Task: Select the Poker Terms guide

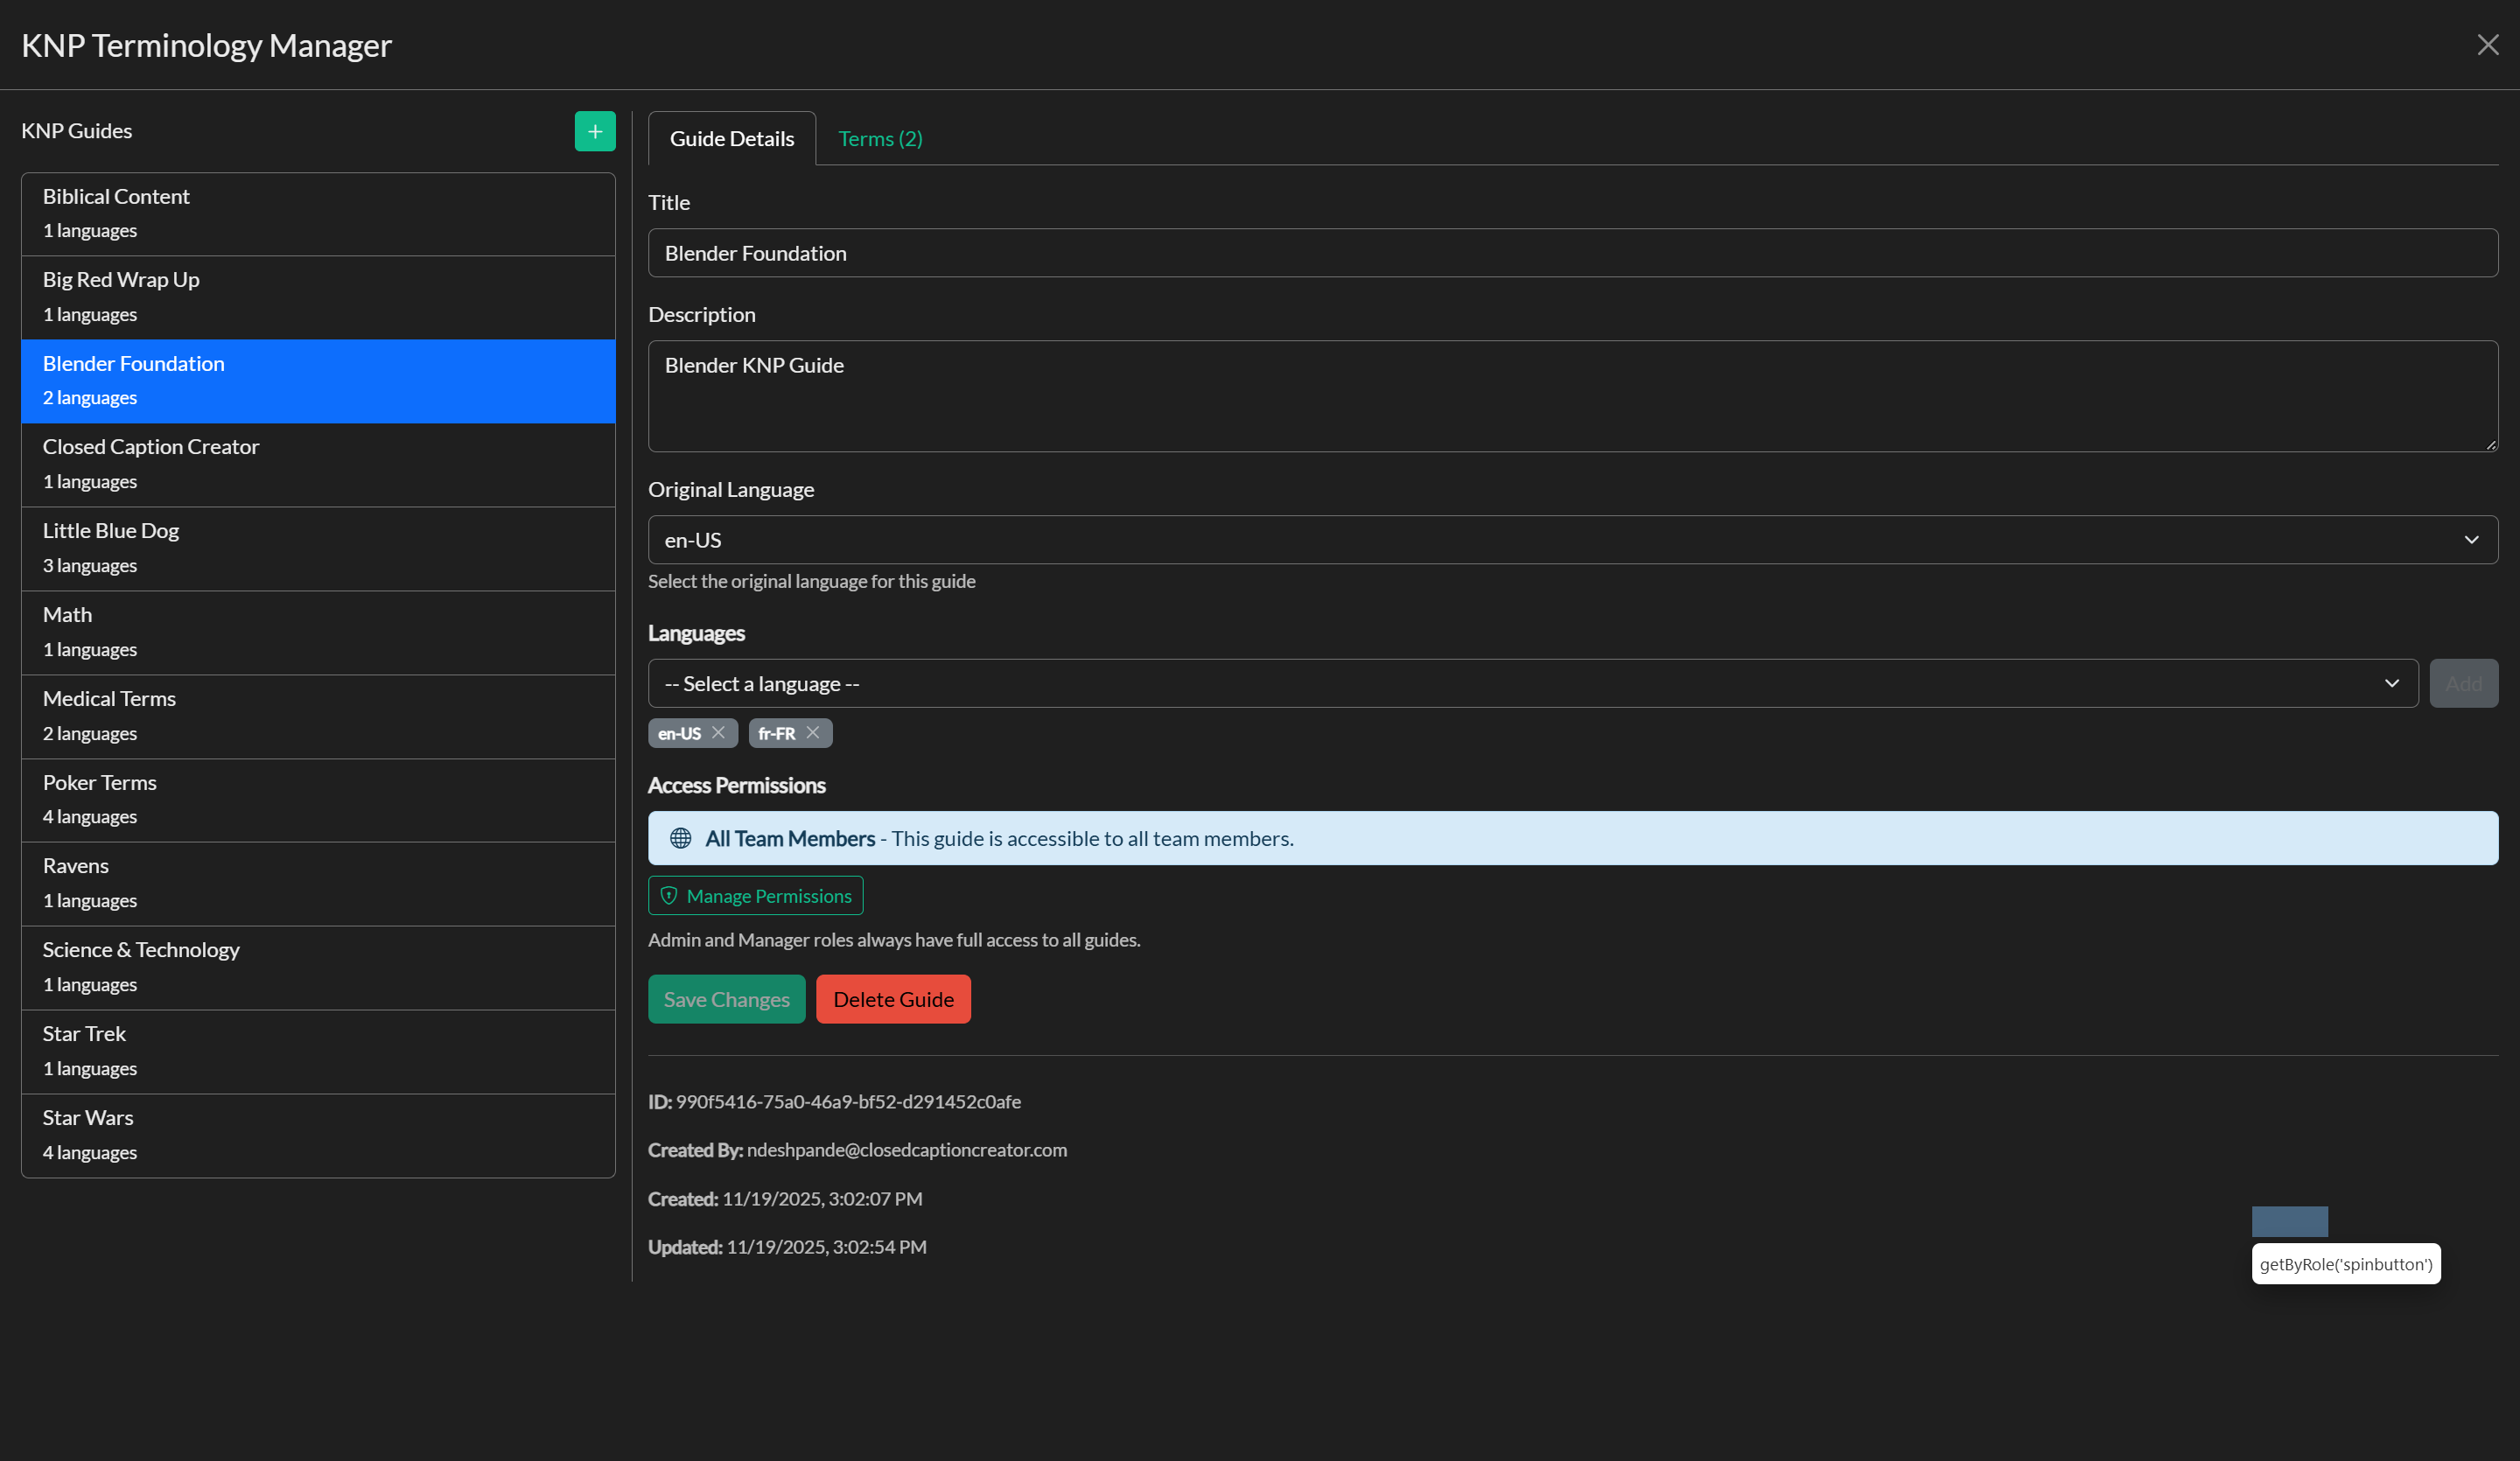Action: tap(318, 801)
